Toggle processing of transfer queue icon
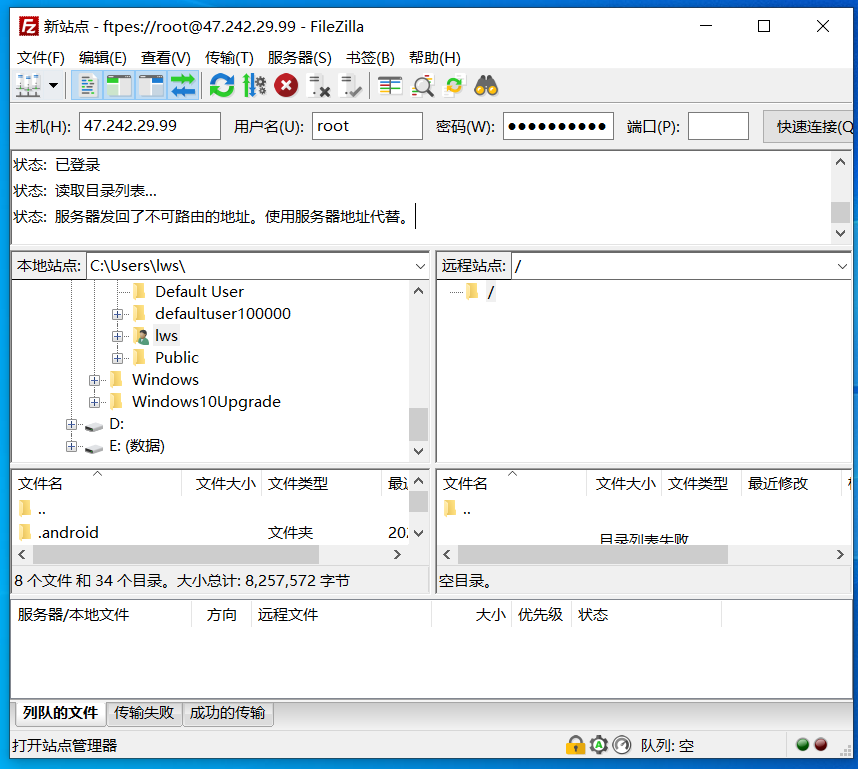Screen dimensions: 858x769 click(x=254, y=85)
